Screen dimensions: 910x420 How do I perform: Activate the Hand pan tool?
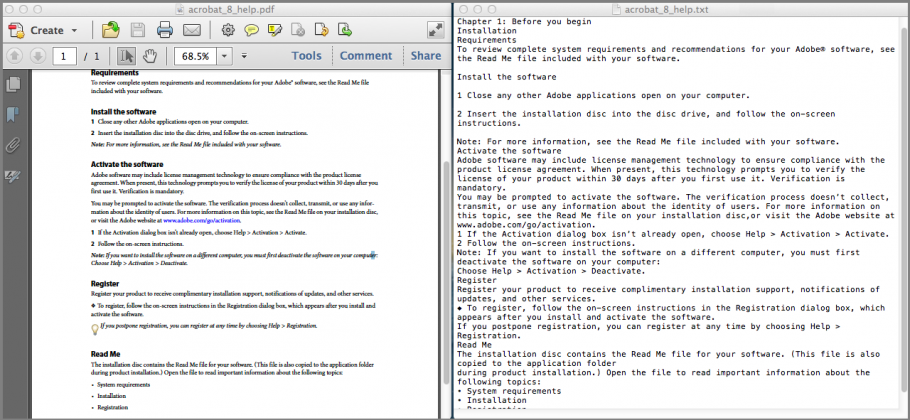pyautogui.click(x=150, y=56)
